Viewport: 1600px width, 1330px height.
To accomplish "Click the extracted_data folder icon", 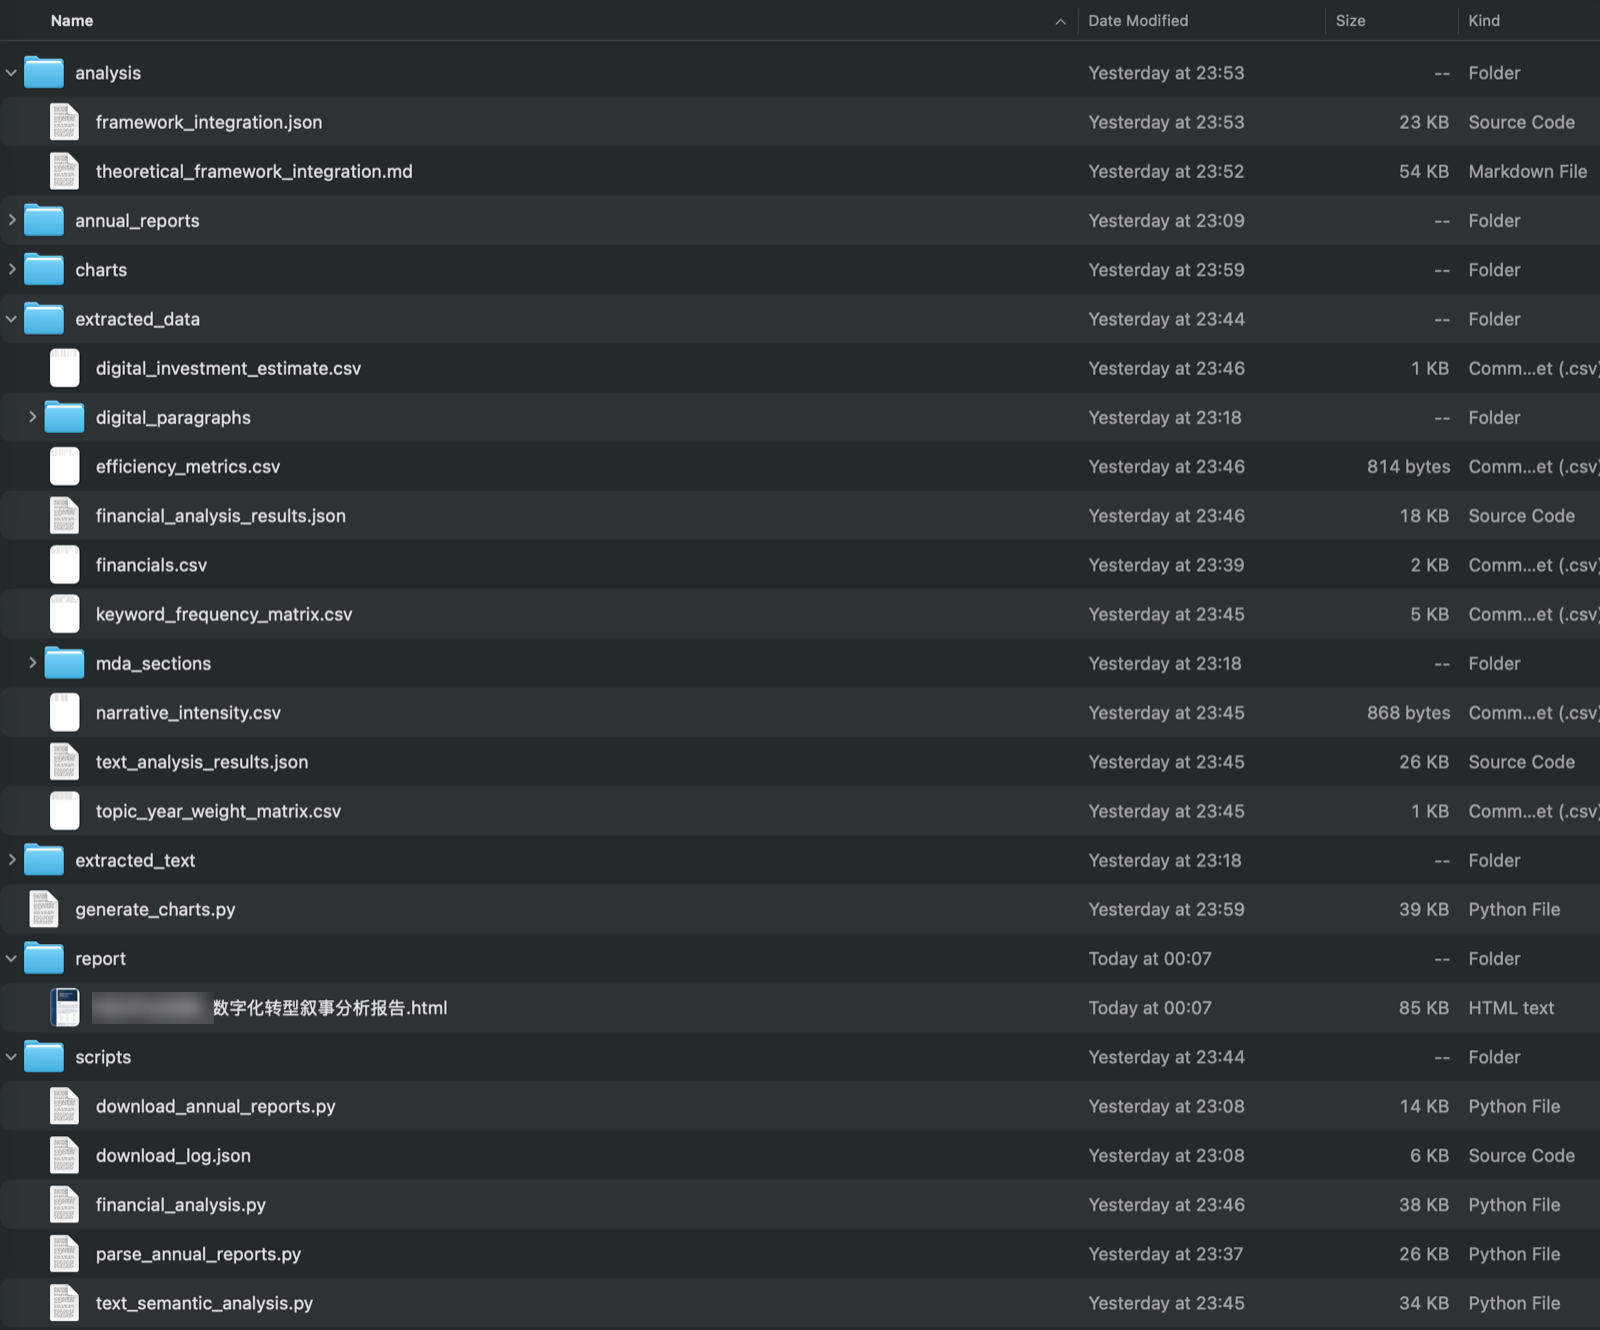I will (x=44, y=318).
